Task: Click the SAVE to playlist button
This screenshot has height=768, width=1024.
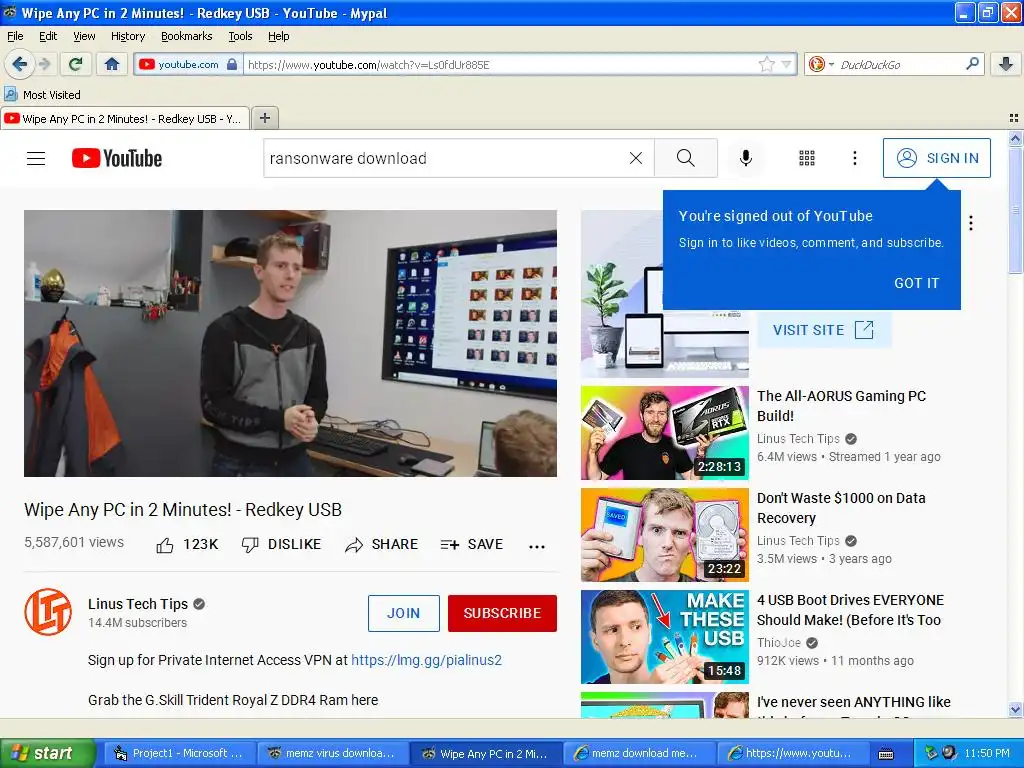Action: pos(472,544)
